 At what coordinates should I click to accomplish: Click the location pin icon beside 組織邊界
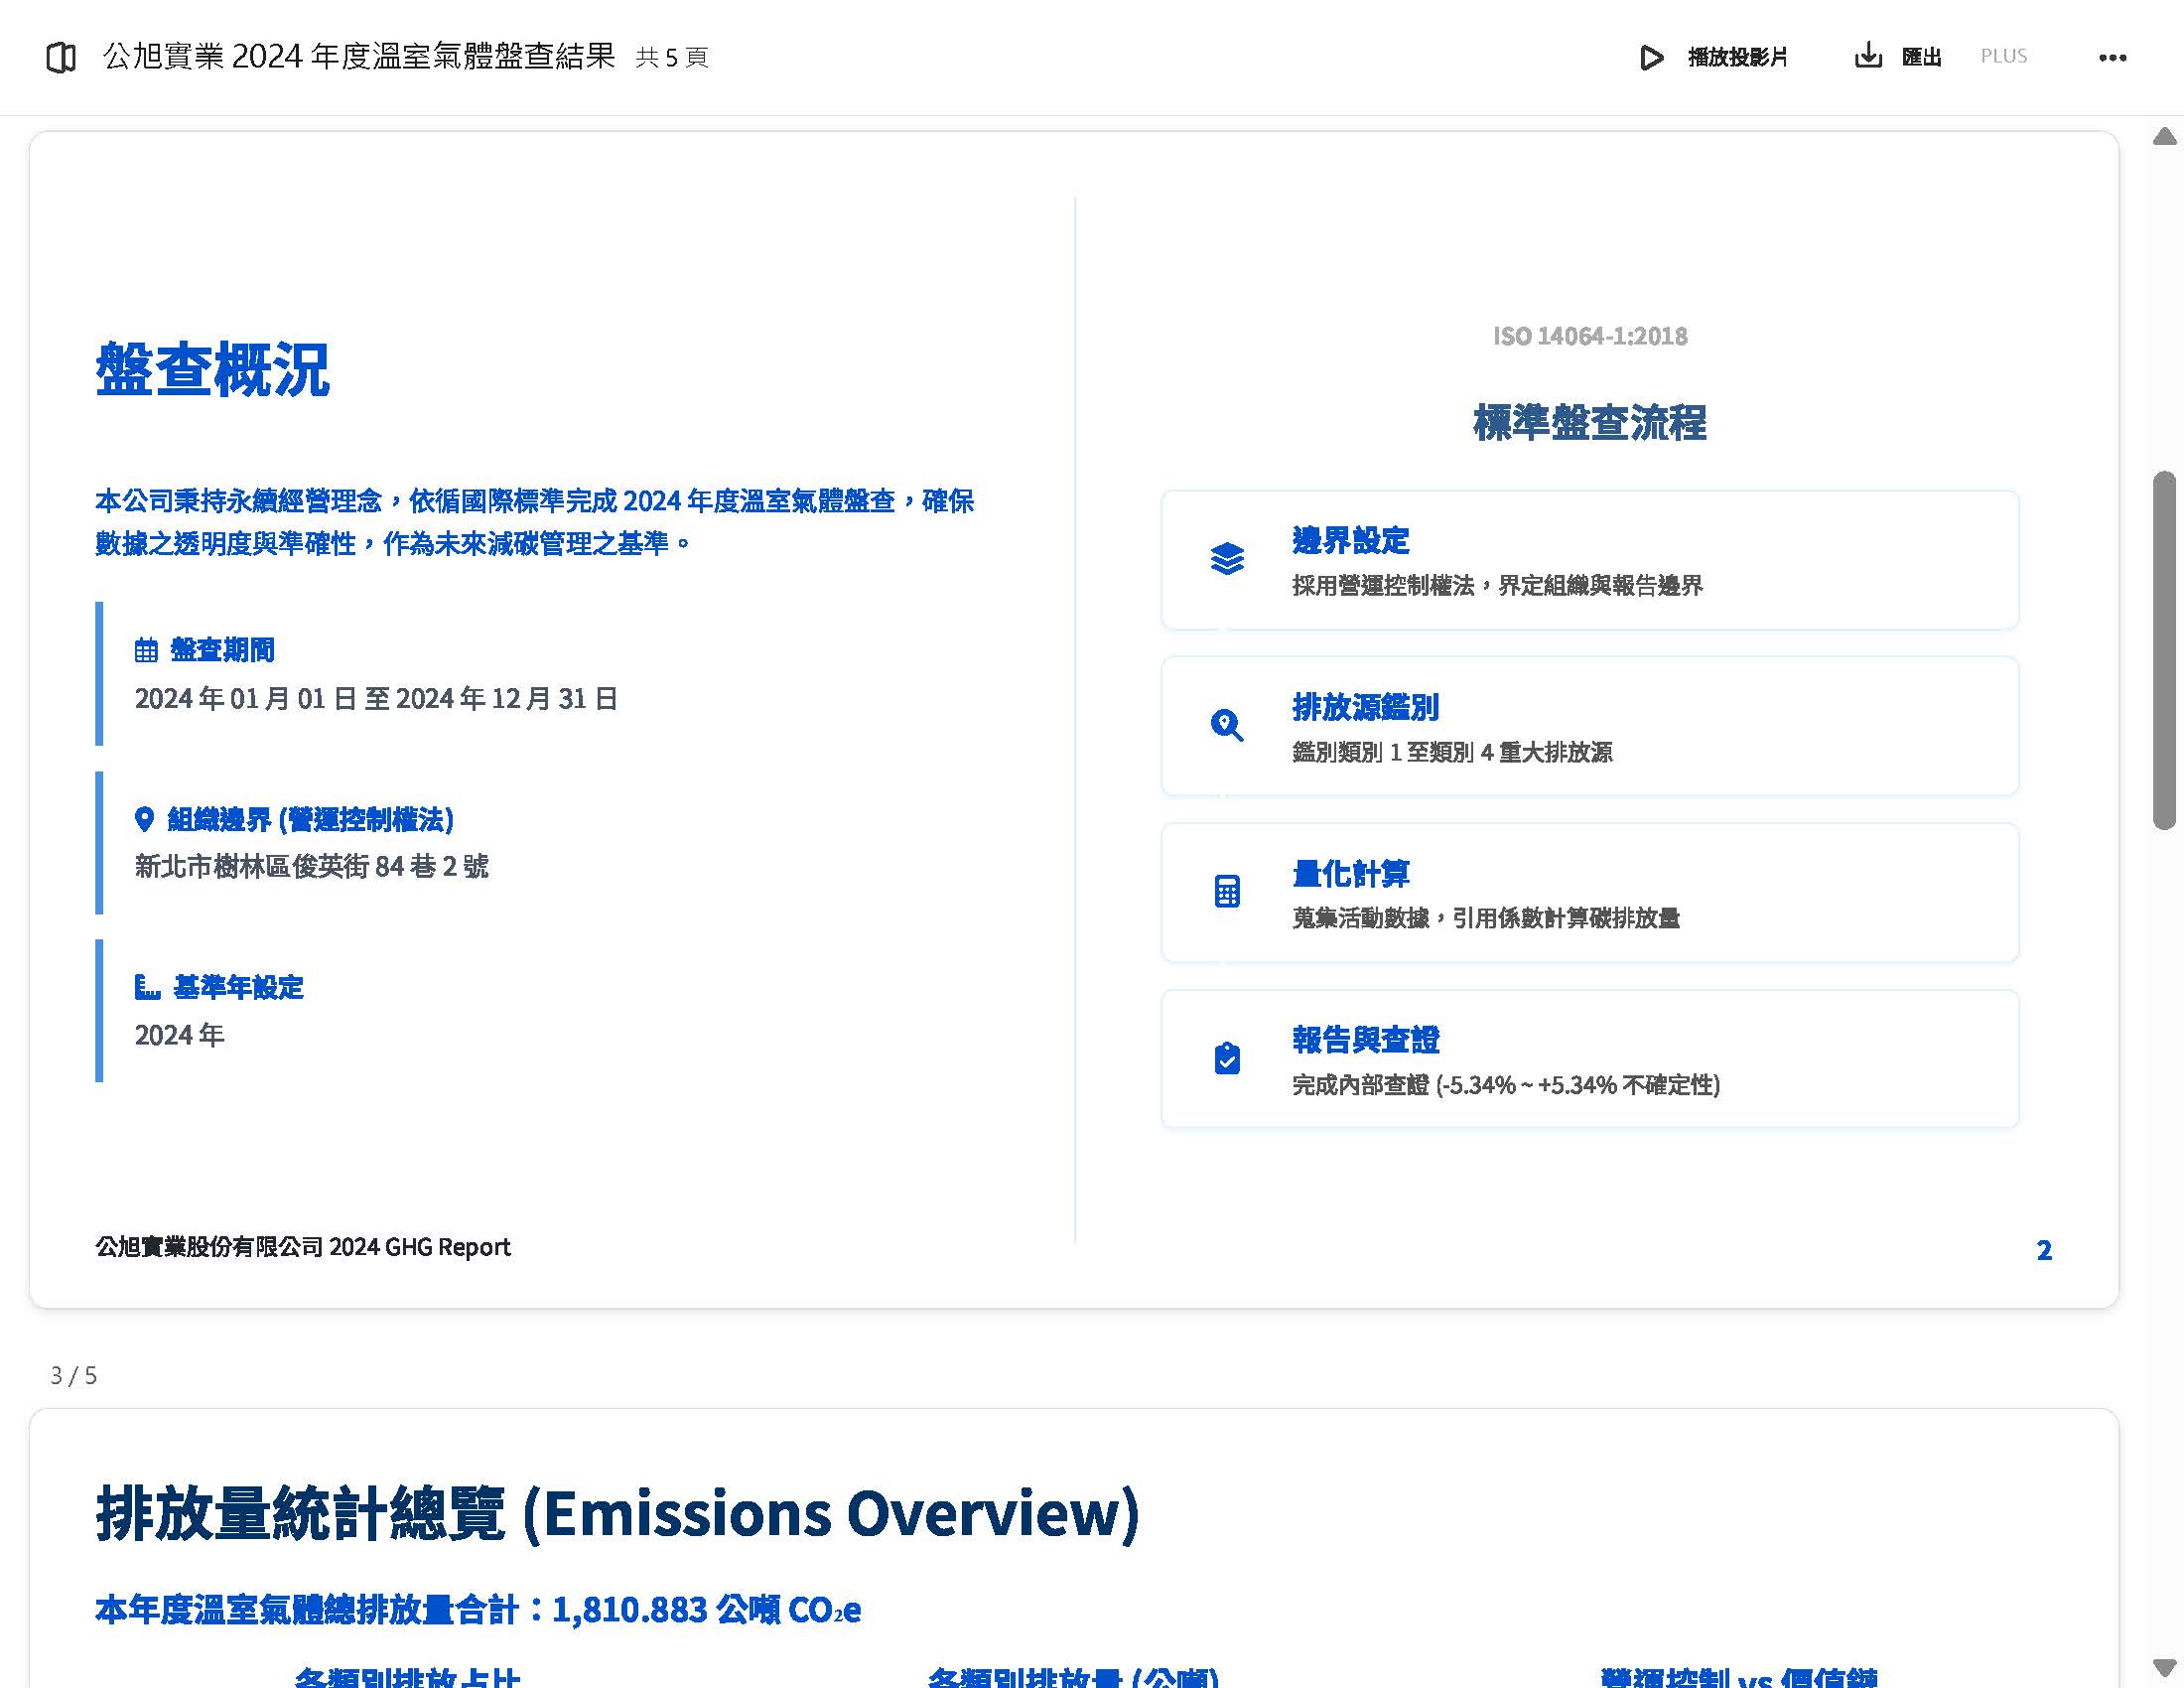pos(144,819)
